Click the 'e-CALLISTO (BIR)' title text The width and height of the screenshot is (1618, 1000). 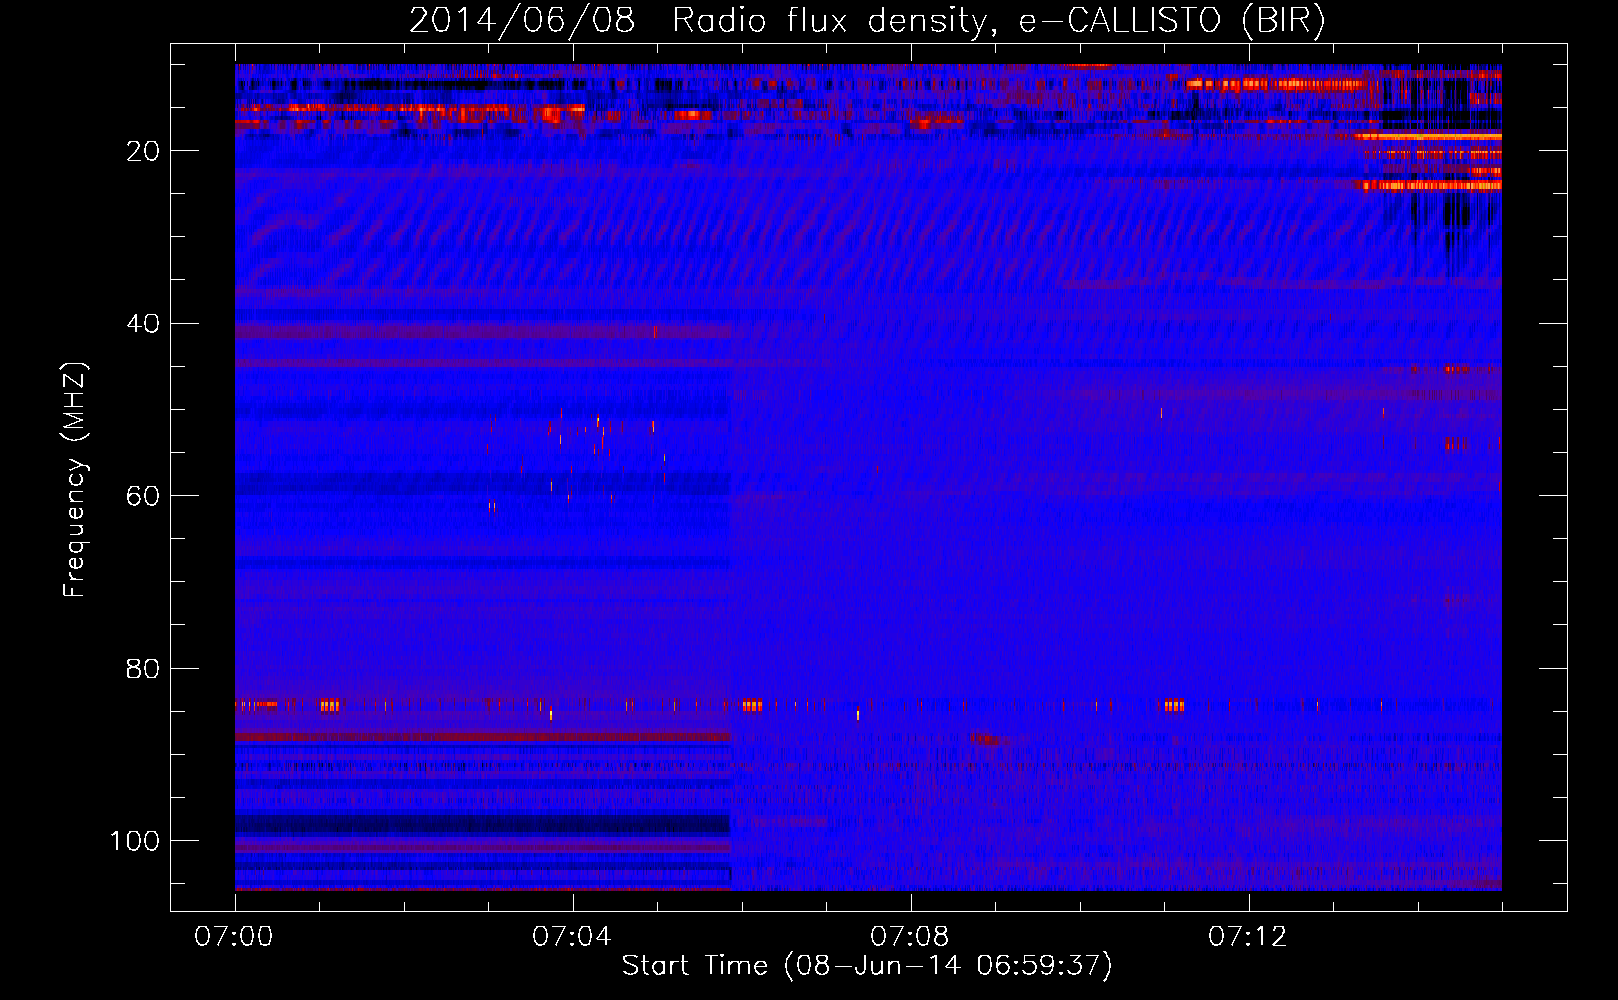tap(1172, 21)
